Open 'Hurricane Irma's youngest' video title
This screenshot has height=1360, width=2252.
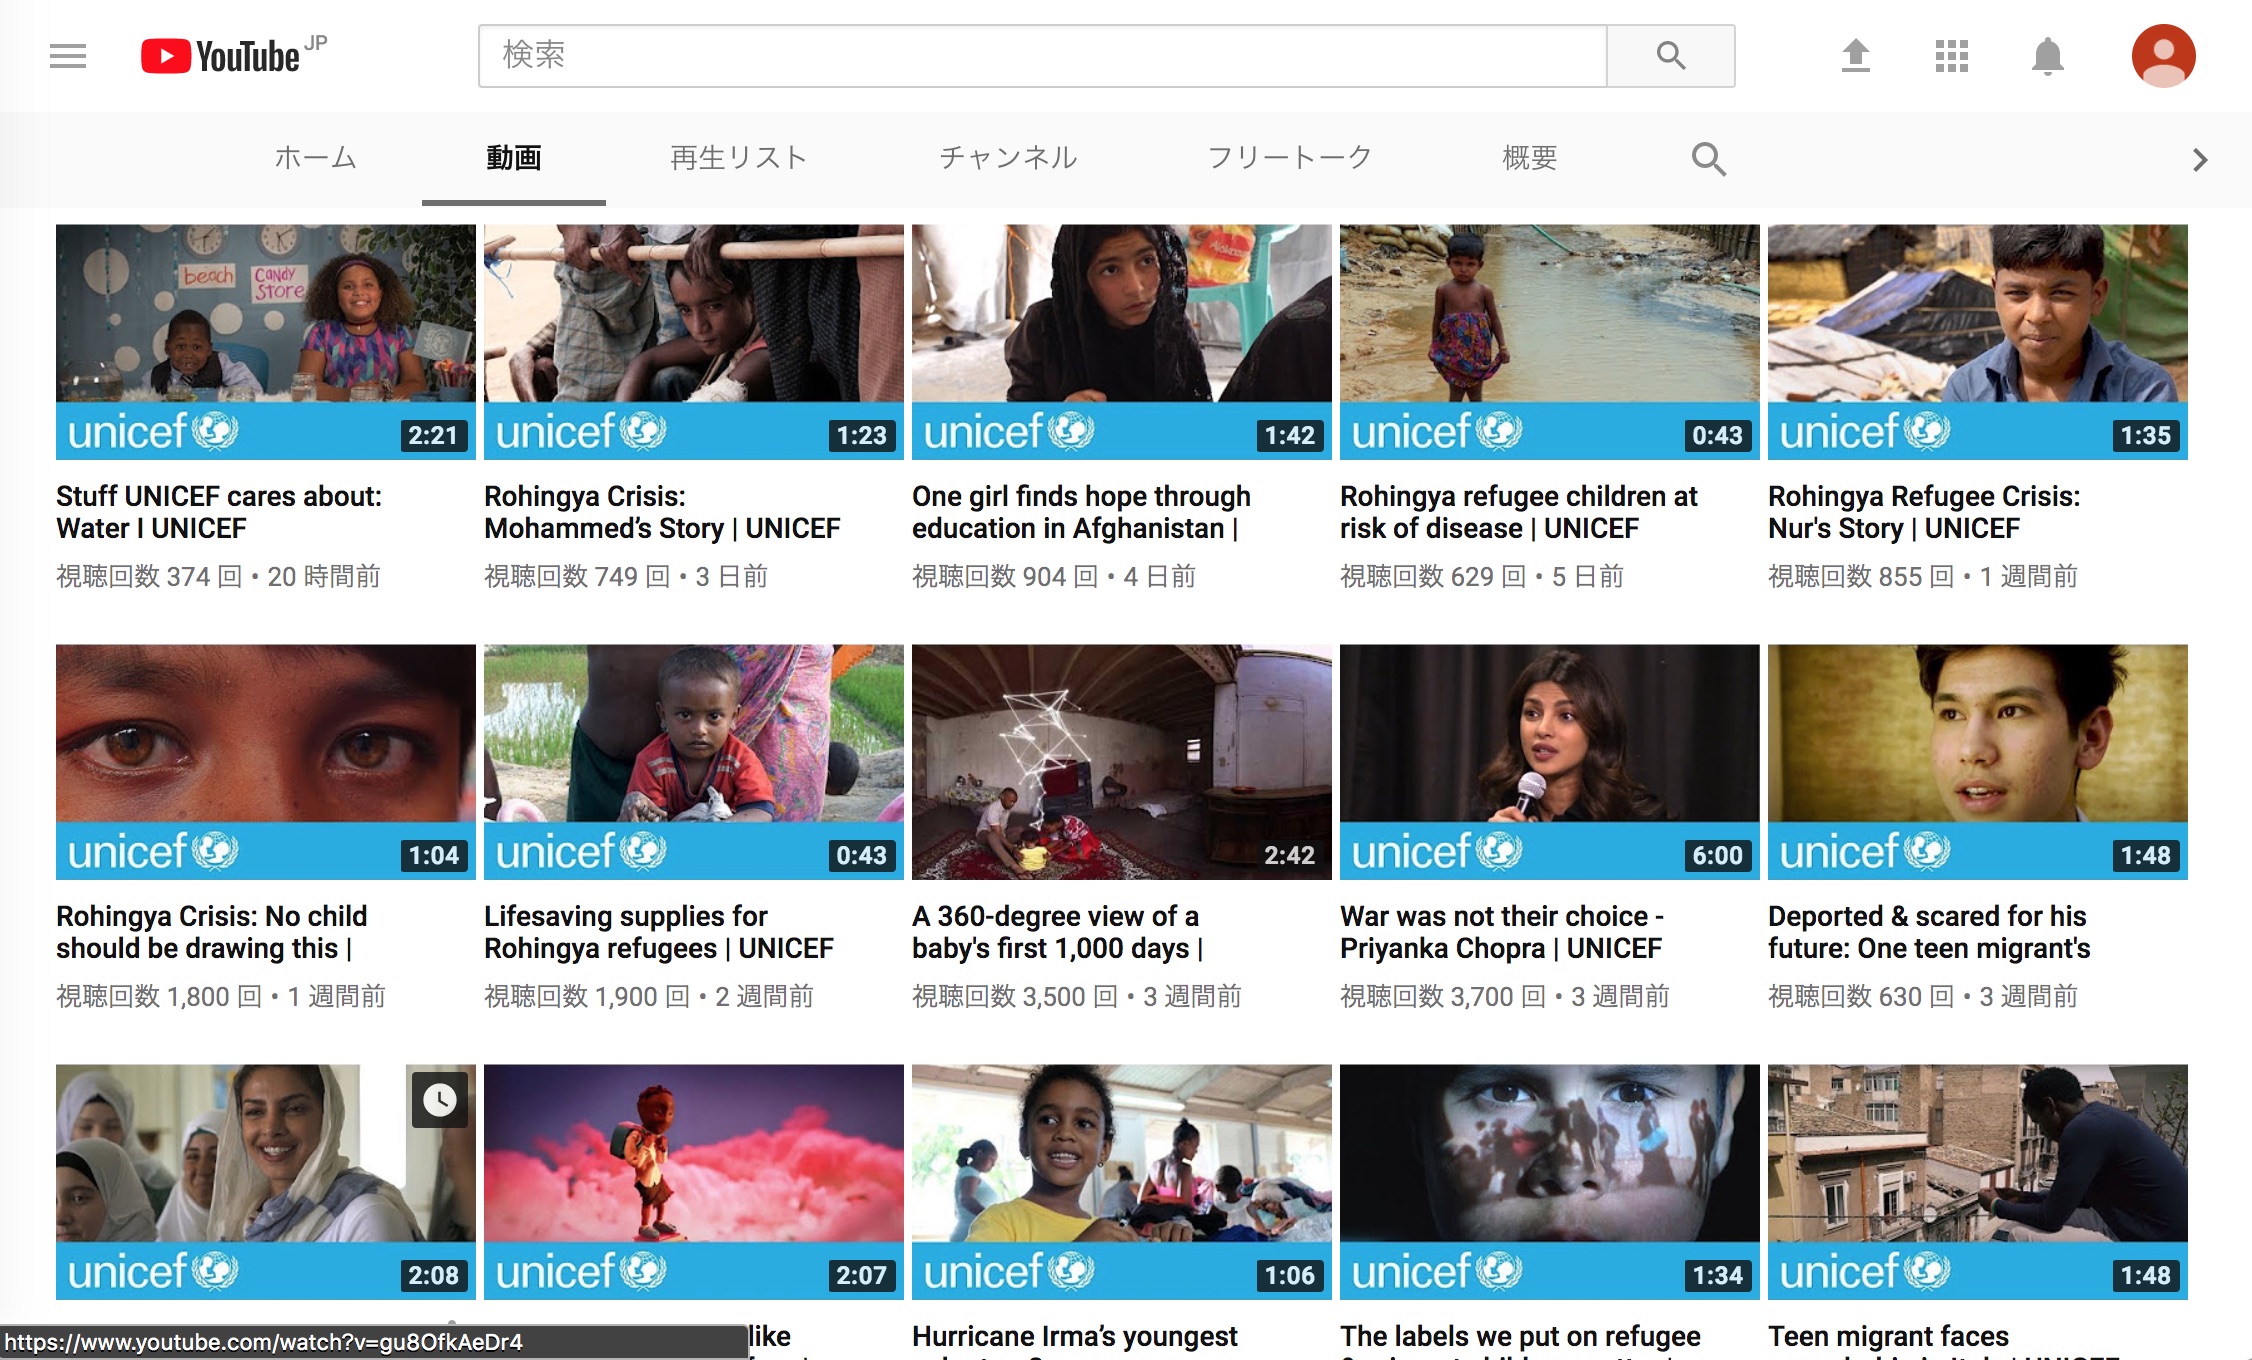(1075, 1338)
